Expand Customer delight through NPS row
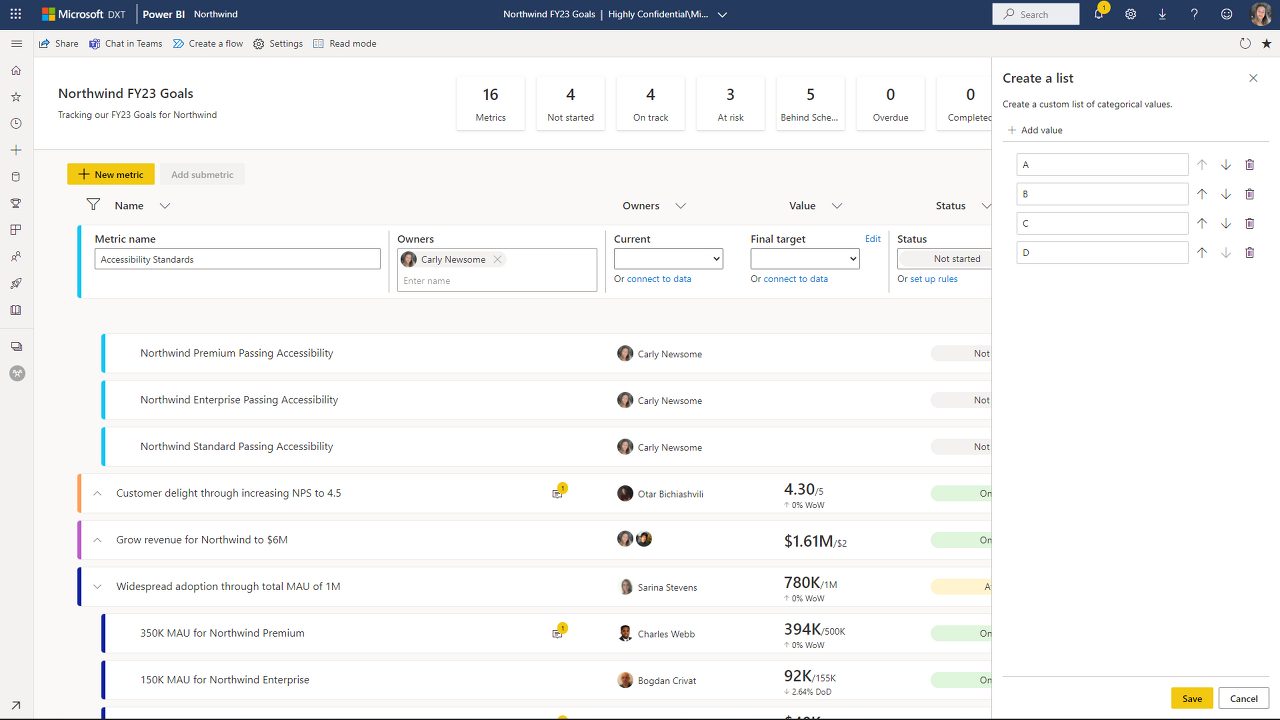1280x720 pixels. 97,493
